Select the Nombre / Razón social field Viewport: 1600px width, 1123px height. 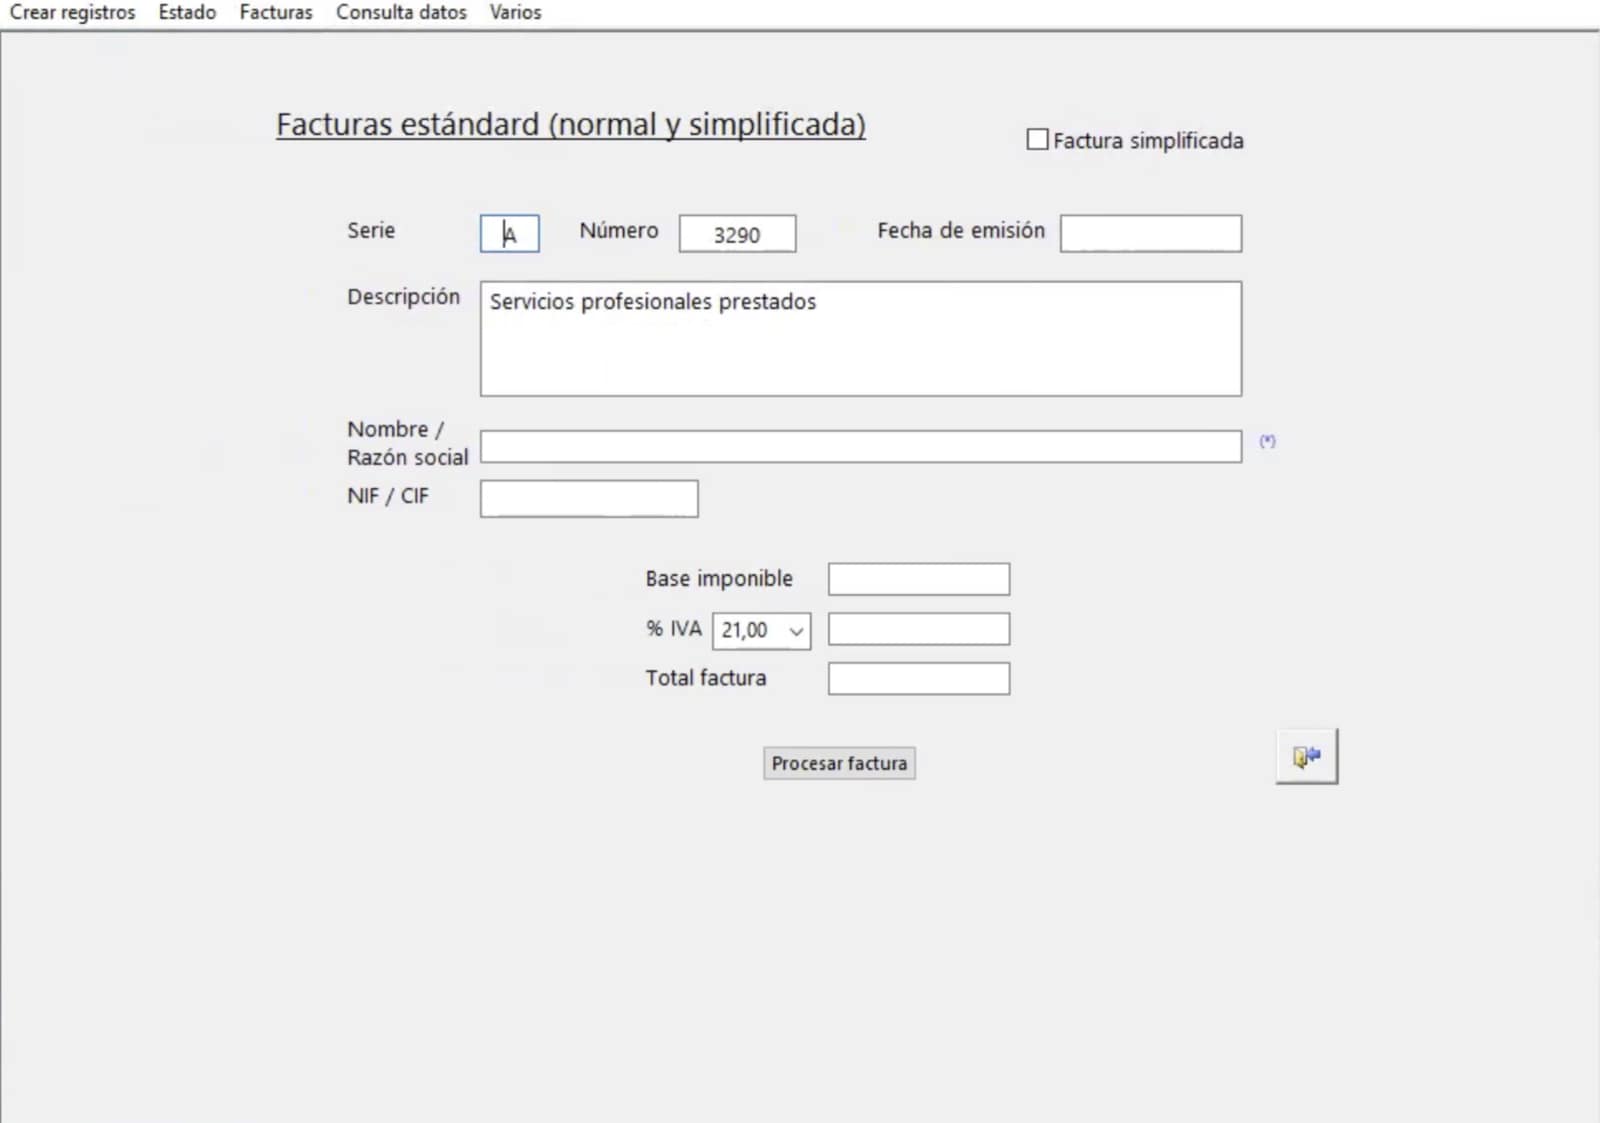(x=860, y=447)
